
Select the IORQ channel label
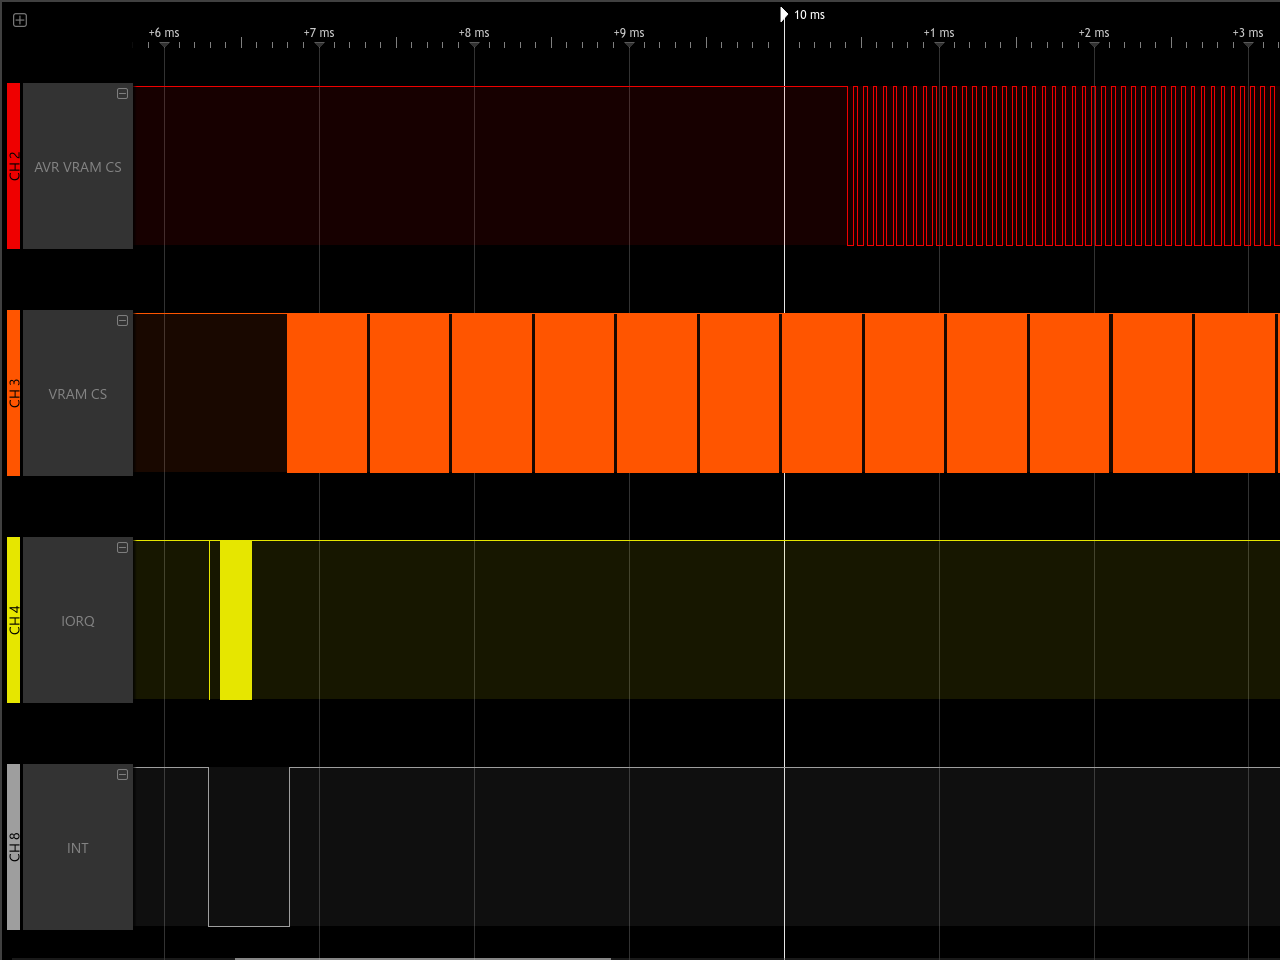coord(78,621)
